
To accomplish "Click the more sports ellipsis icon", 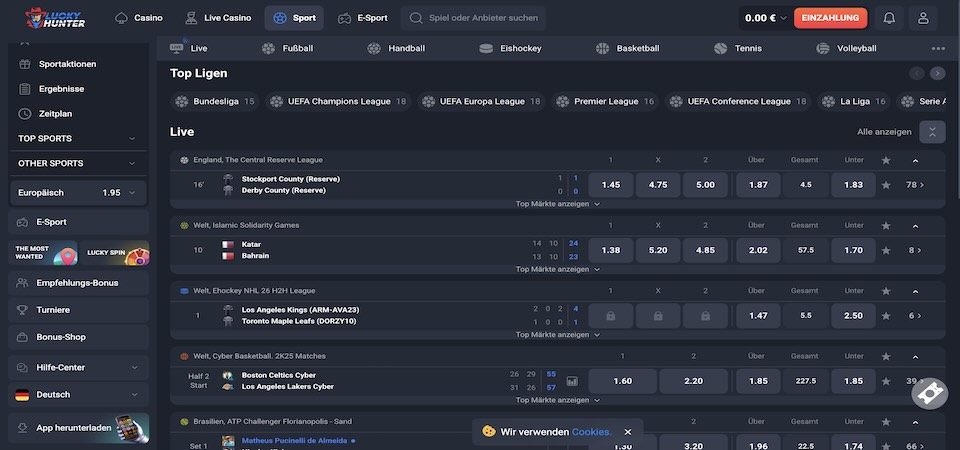I will pyautogui.click(x=938, y=48).
